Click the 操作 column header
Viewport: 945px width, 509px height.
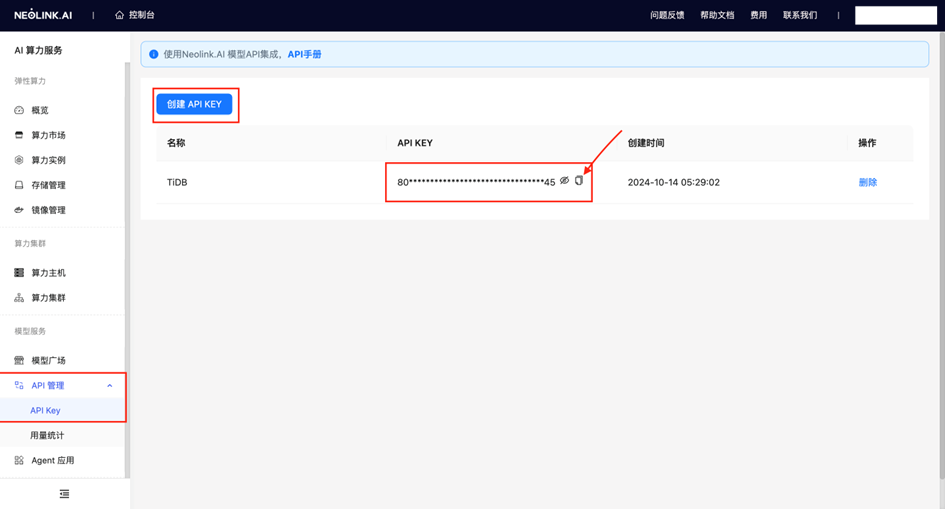pyautogui.click(x=867, y=143)
